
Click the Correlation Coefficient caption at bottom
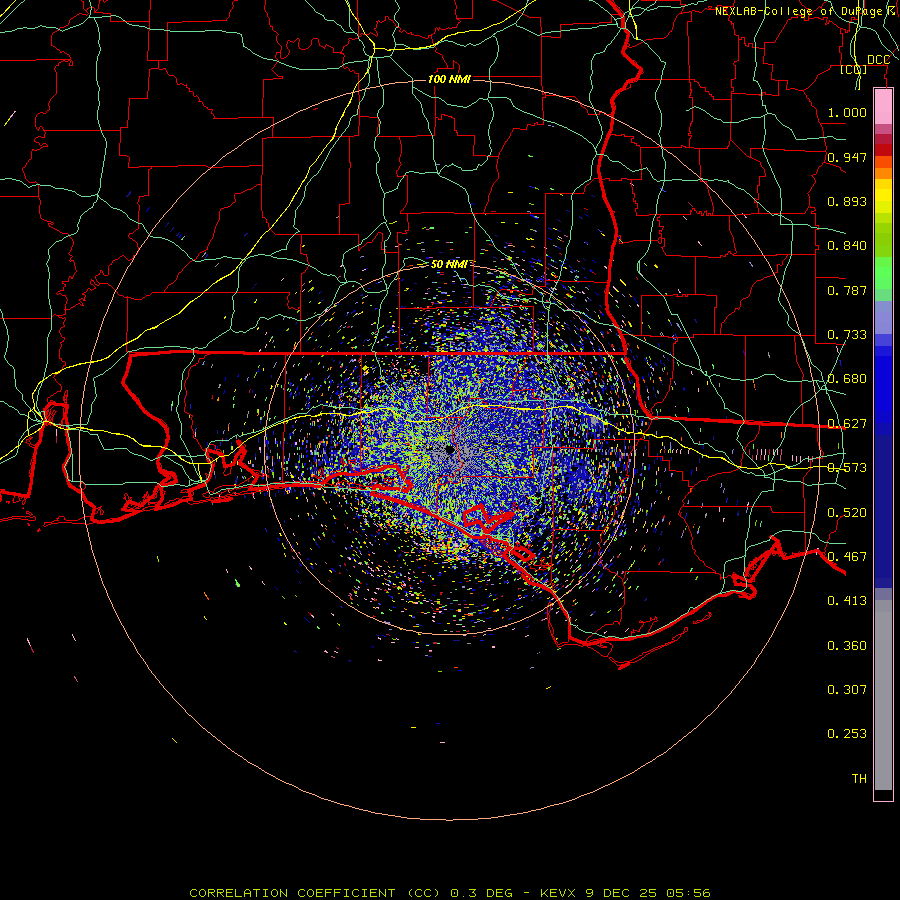(x=449, y=893)
